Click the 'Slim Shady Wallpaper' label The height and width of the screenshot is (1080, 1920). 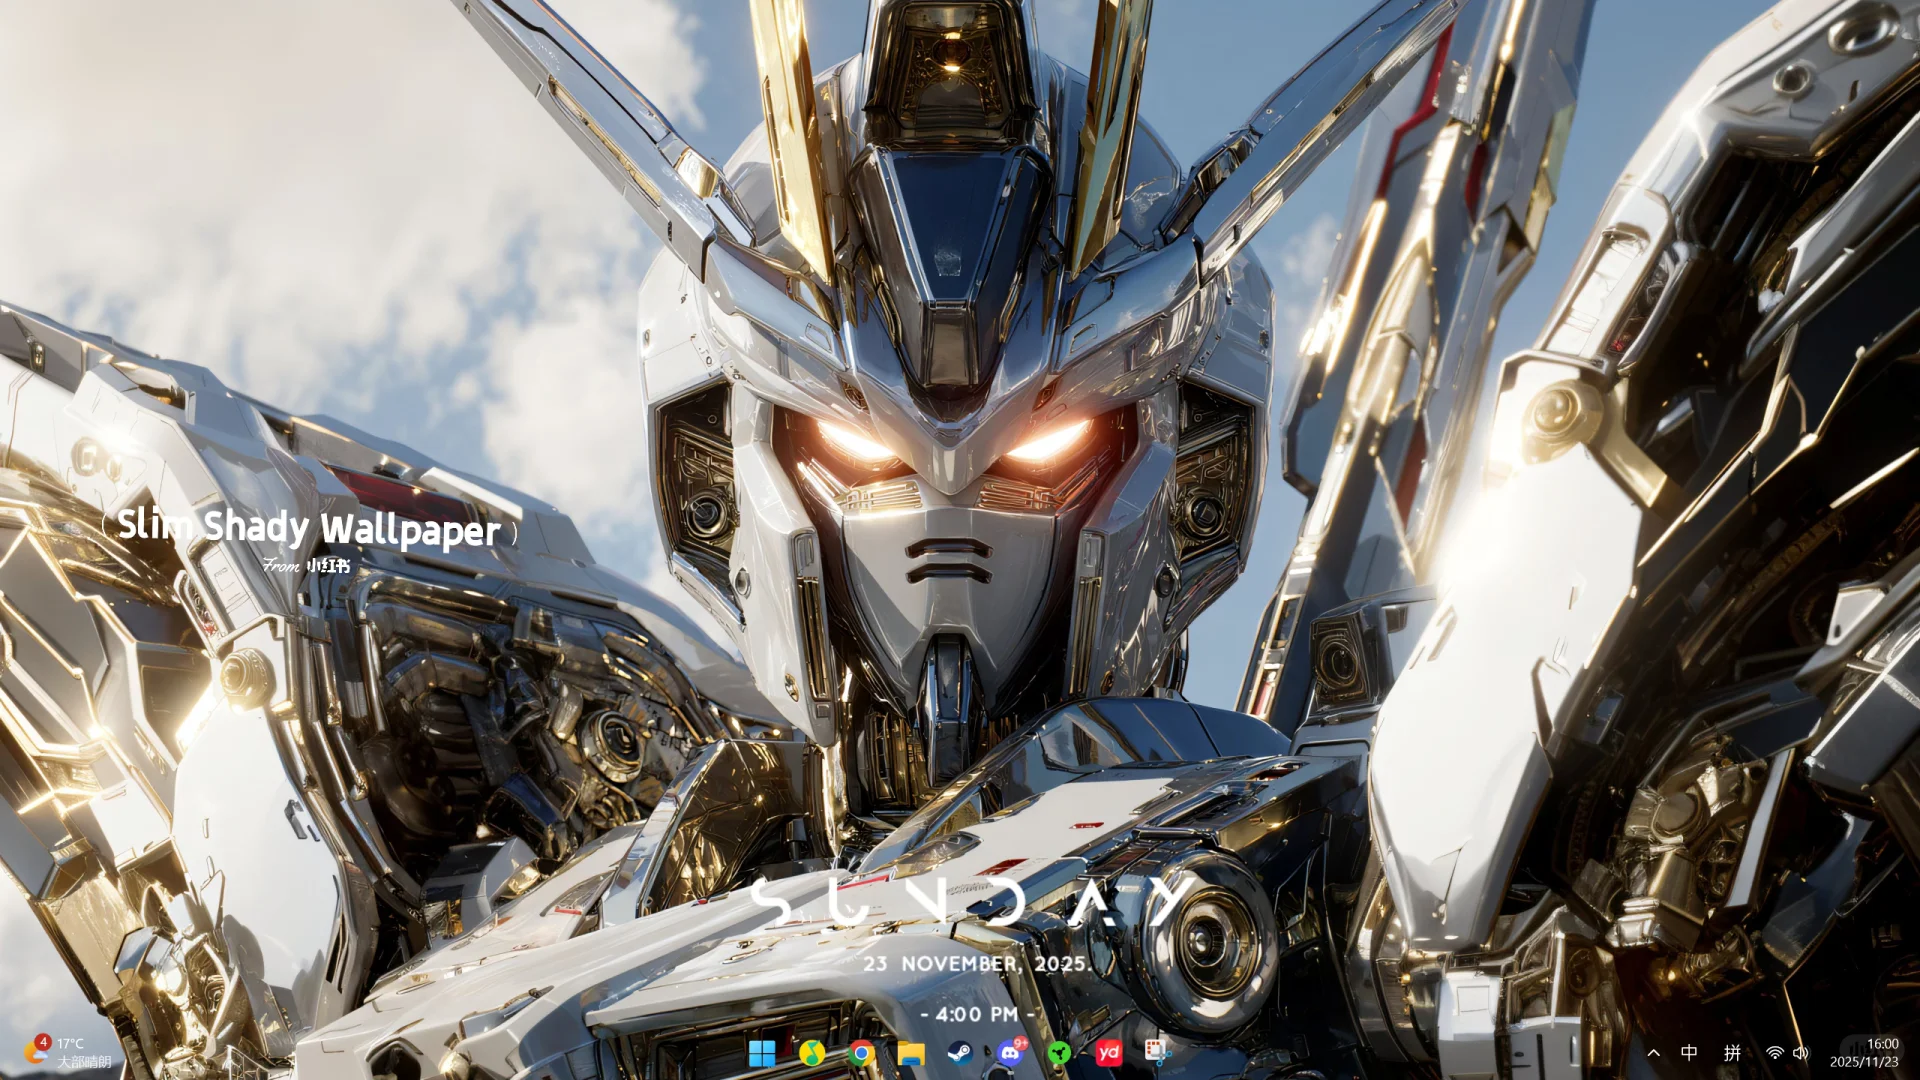(x=310, y=528)
